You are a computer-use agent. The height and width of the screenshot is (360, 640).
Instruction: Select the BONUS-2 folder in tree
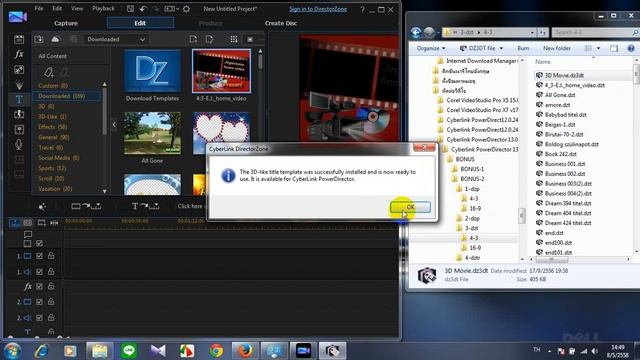point(472,179)
